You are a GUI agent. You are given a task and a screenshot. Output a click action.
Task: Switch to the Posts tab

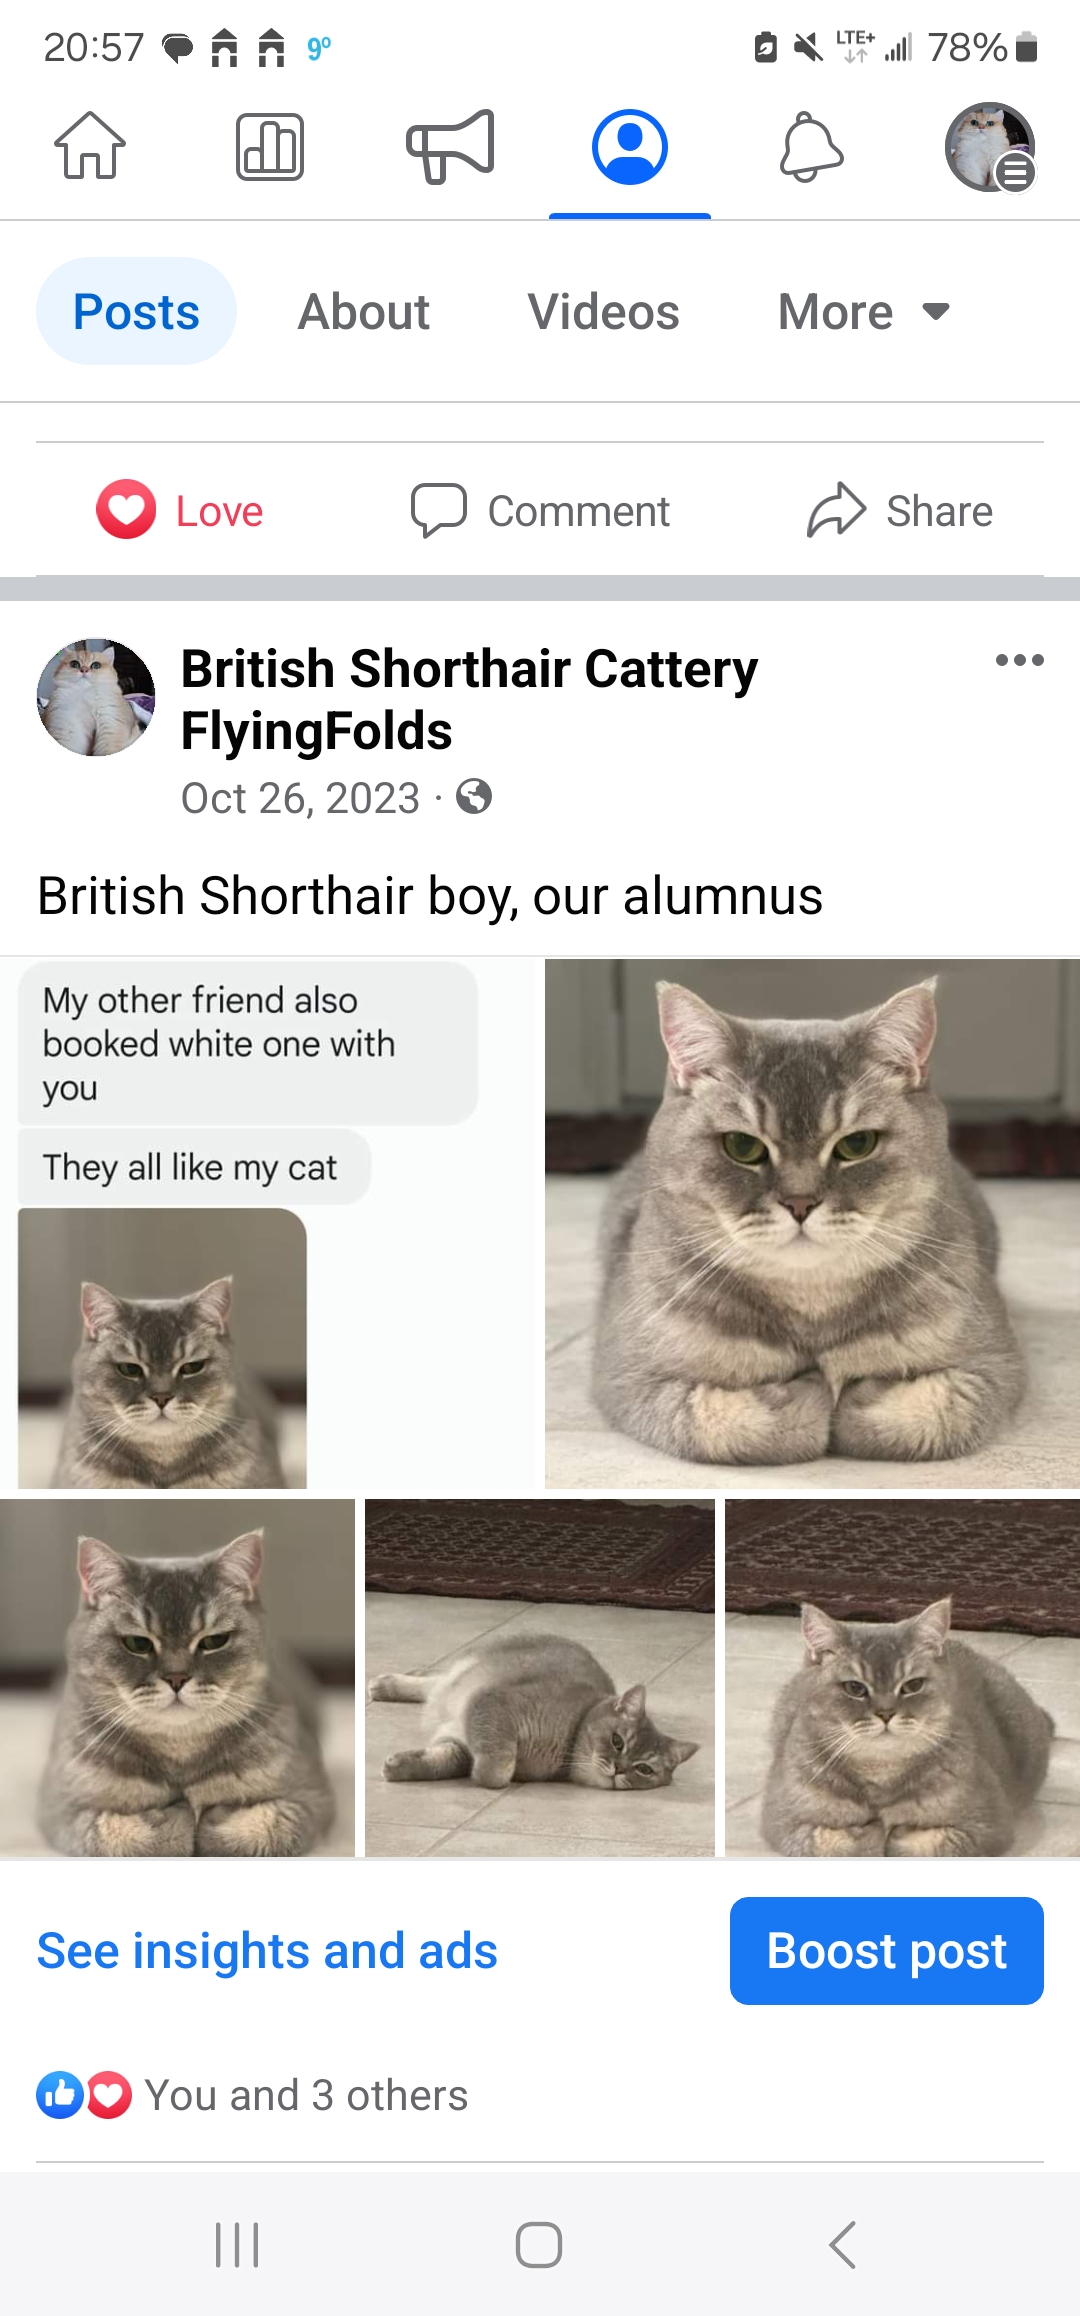[x=136, y=312]
